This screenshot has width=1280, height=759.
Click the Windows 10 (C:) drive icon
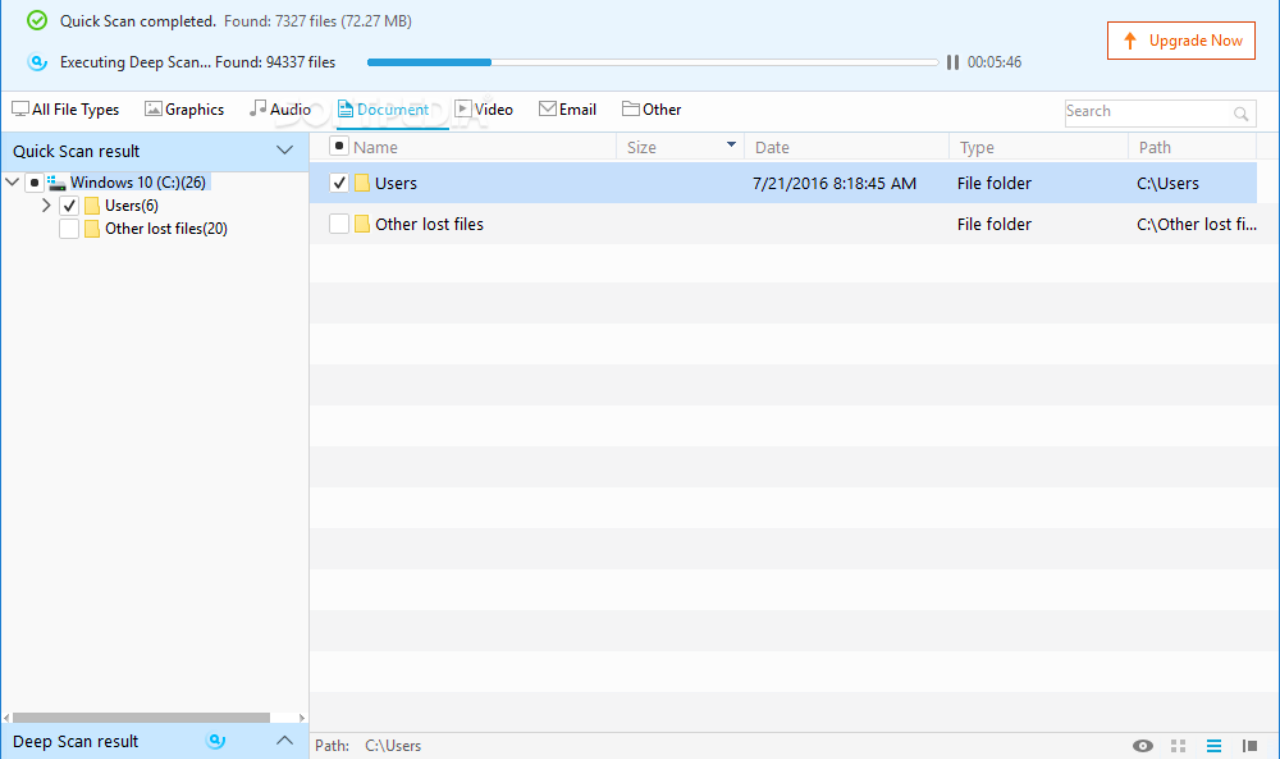(x=56, y=183)
